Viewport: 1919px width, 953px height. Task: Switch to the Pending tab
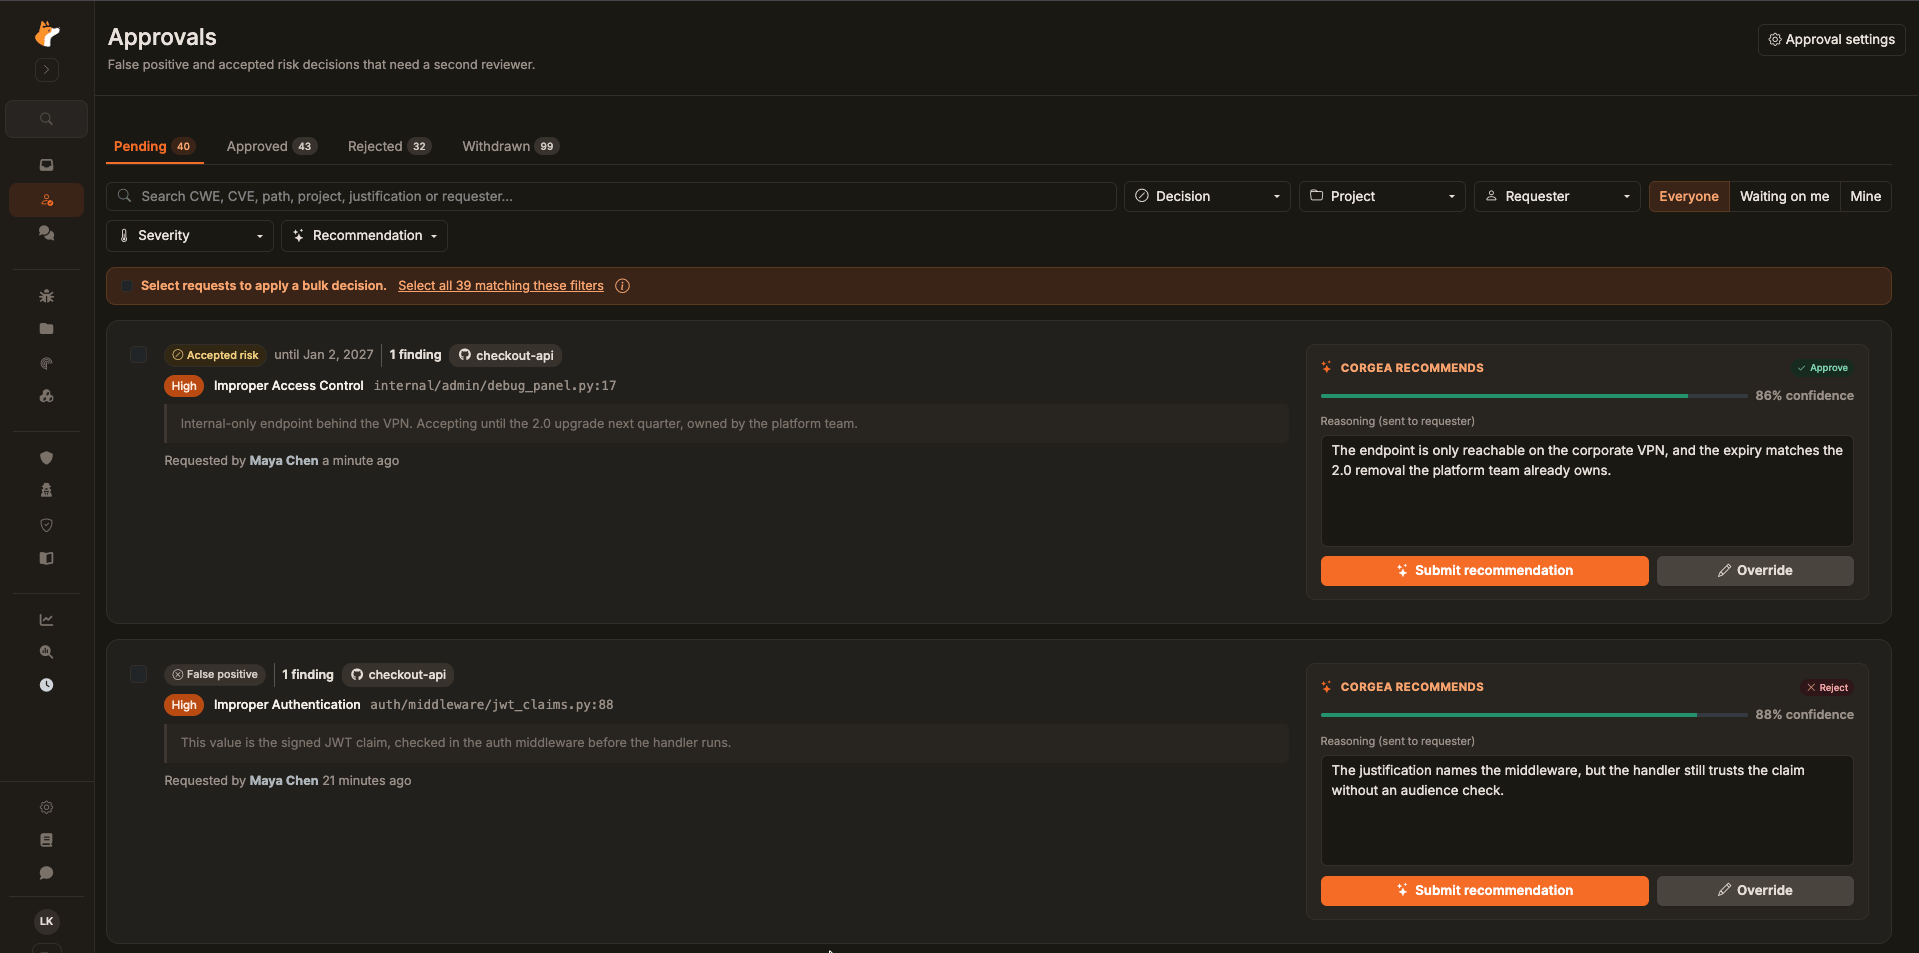tap(154, 146)
